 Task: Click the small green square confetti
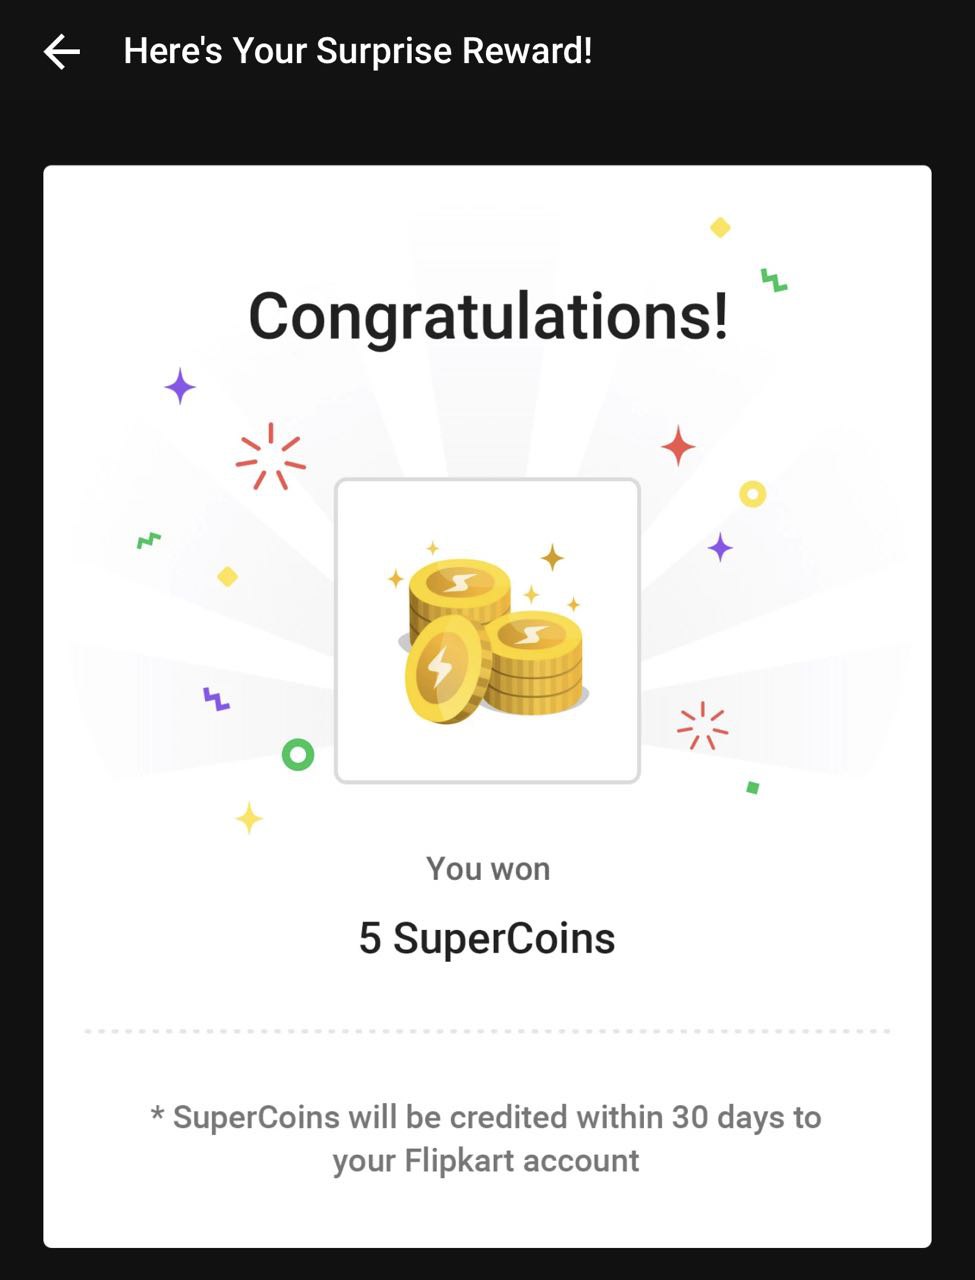[x=753, y=788]
